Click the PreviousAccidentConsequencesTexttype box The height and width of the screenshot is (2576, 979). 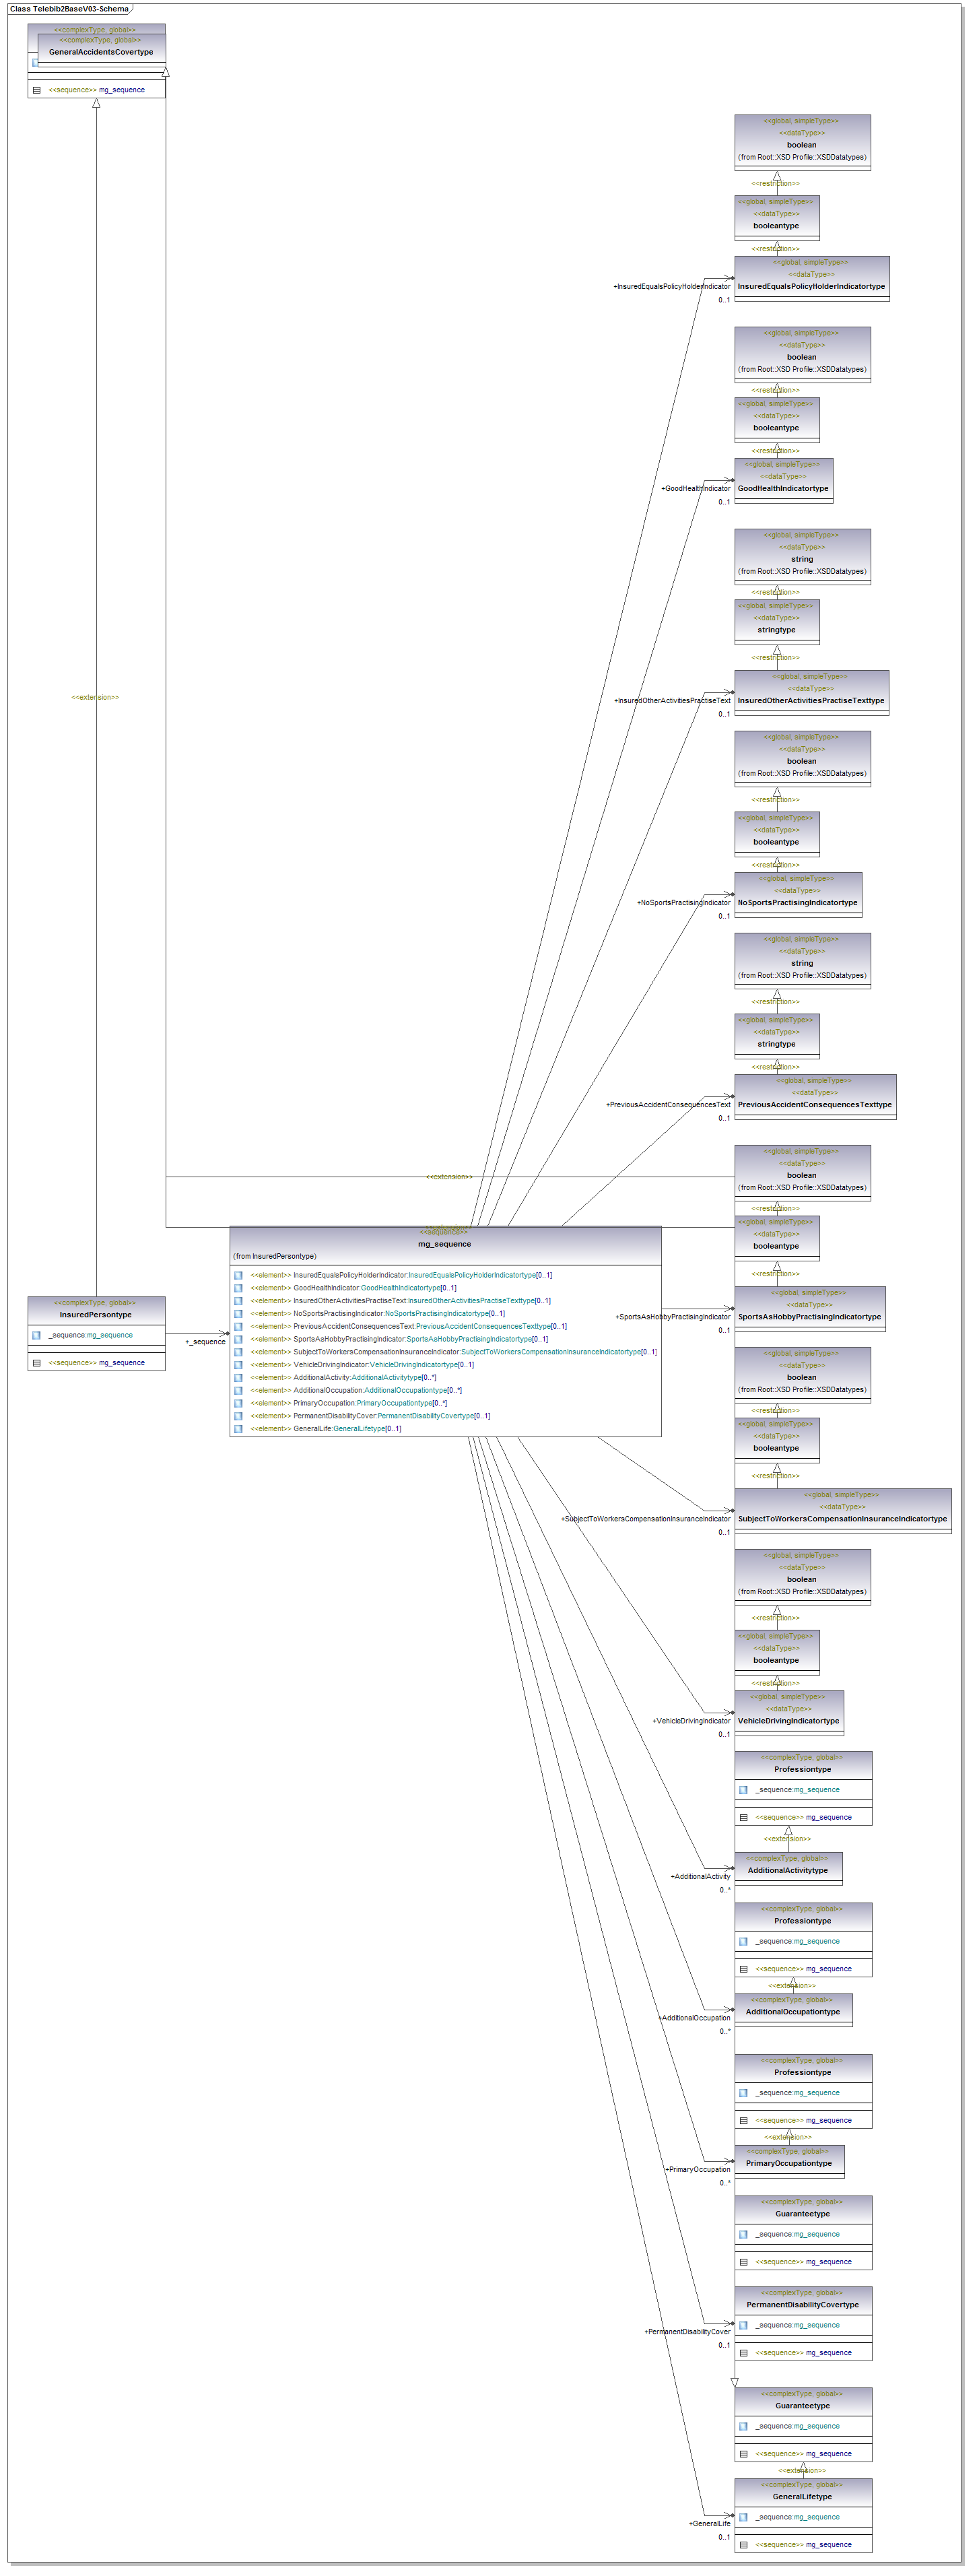814,1104
